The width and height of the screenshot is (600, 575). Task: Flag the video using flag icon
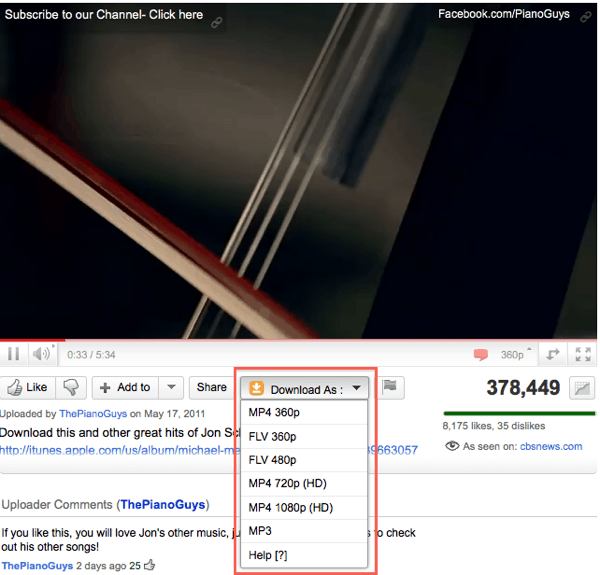point(390,388)
